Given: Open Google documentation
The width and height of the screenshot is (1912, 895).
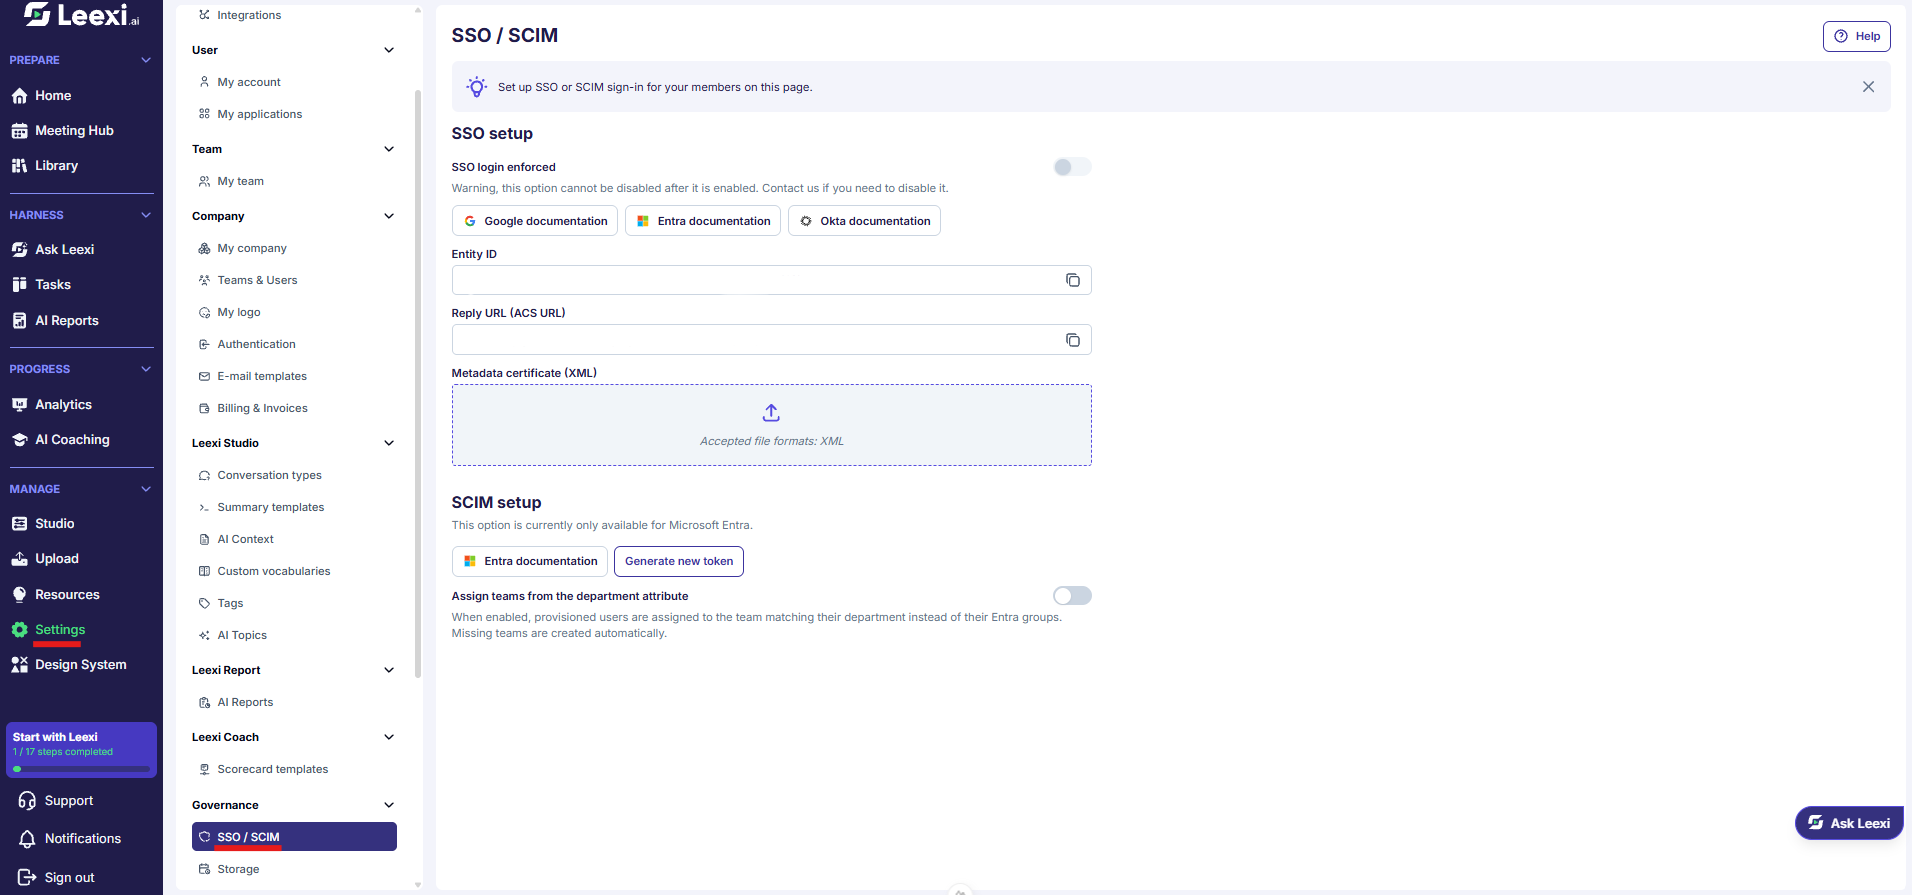Looking at the screenshot, I should click(x=535, y=221).
